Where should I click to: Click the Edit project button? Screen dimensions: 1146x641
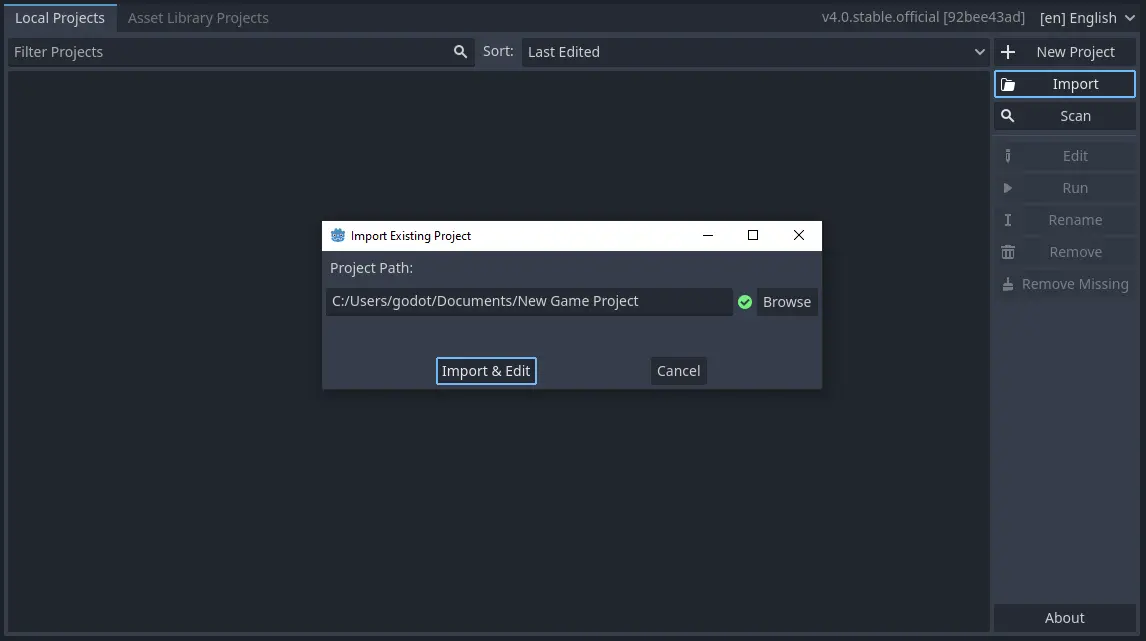pyautogui.click(x=1065, y=156)
